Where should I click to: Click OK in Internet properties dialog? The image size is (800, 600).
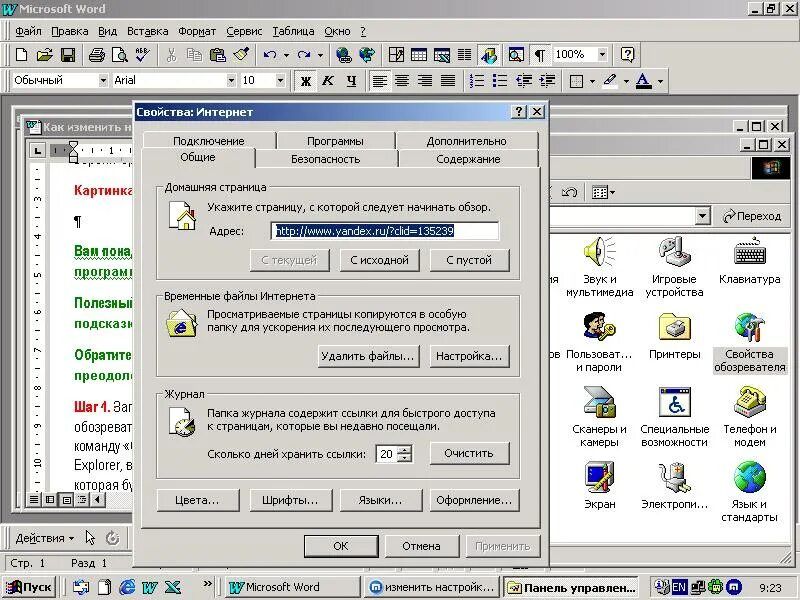(x=341, y=546)
